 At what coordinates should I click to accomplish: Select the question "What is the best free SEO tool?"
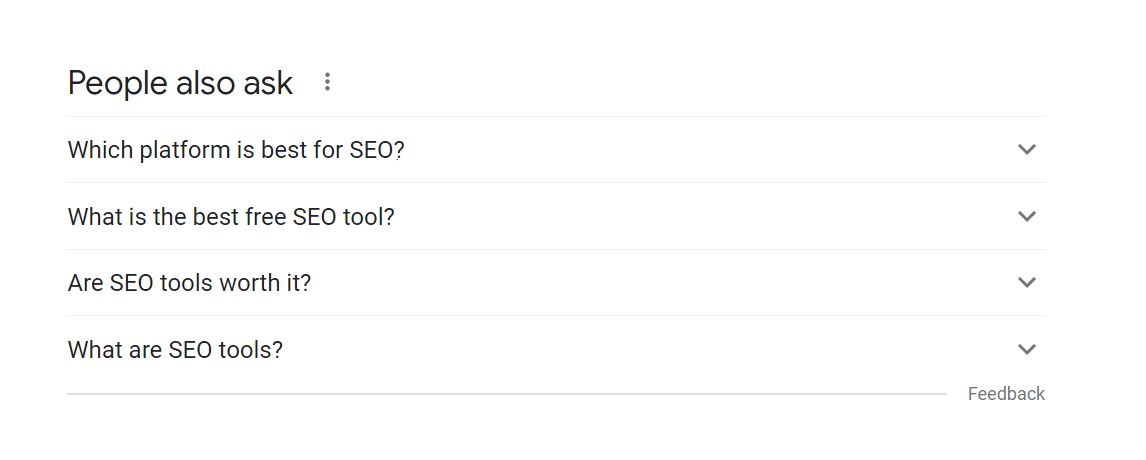point(231,216)
